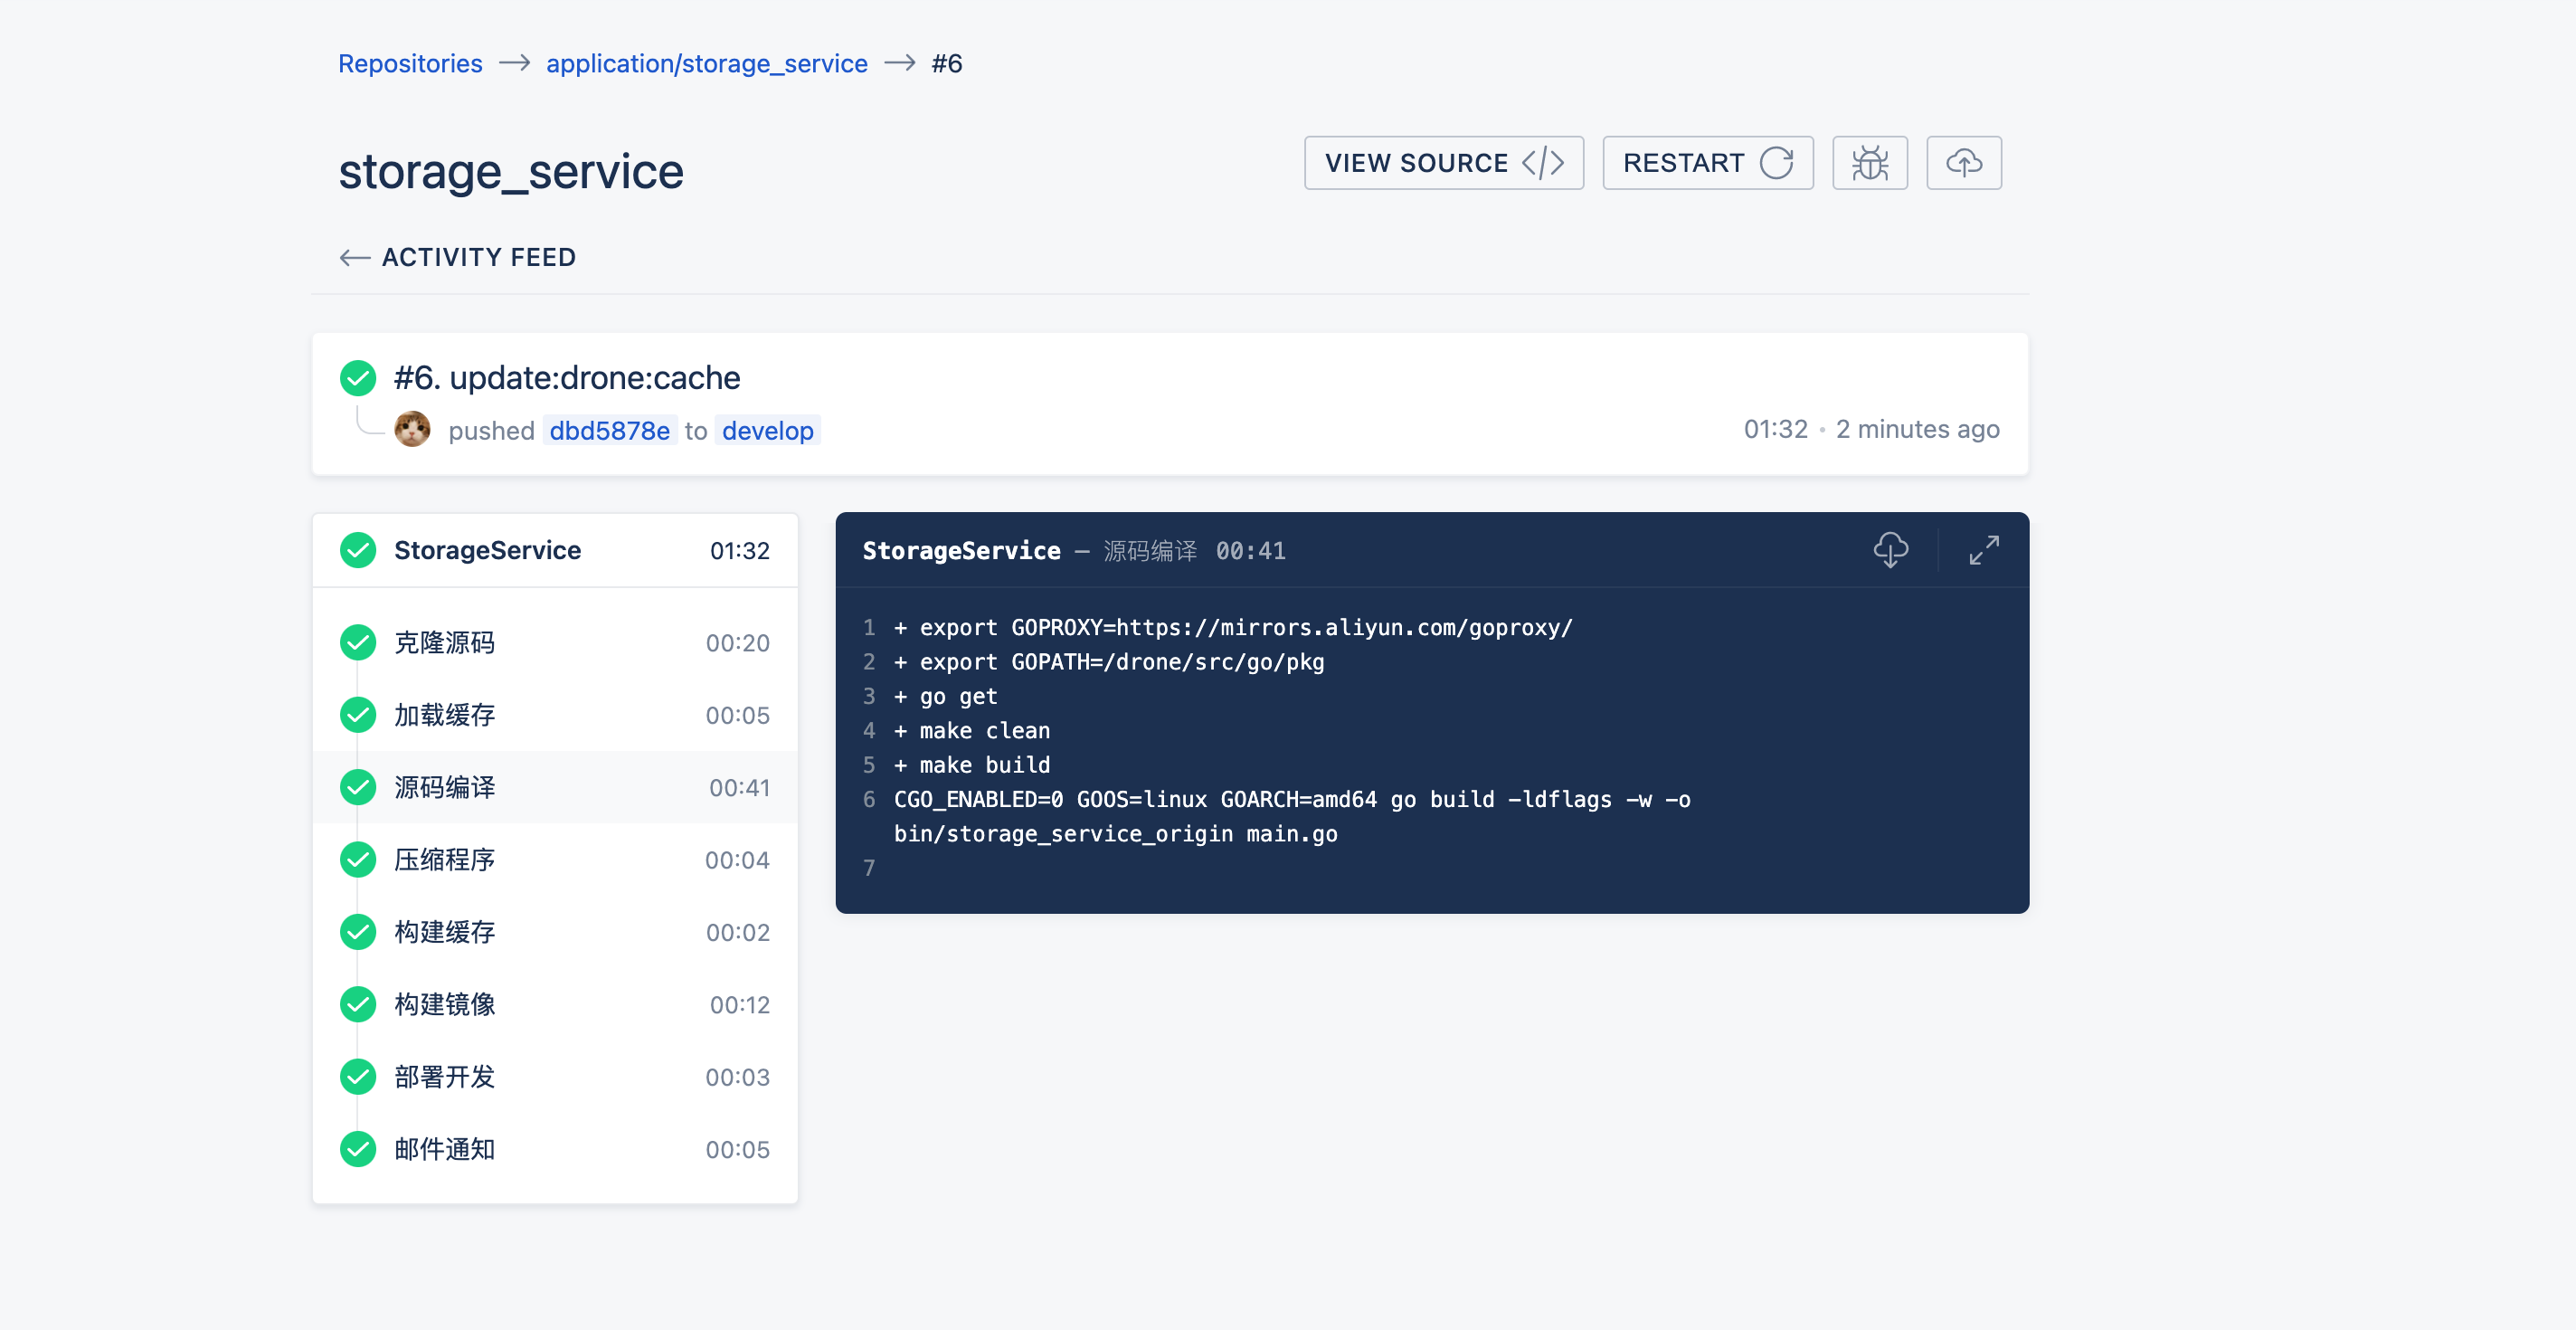Click the debug bug icon button
2576x1330 pixels.
[x=1869, y=163]
